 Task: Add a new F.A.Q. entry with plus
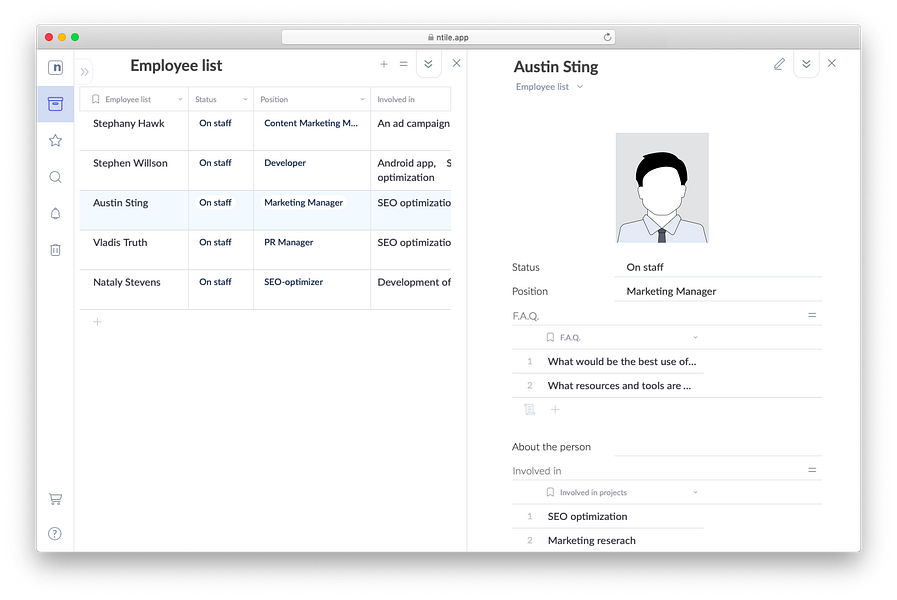555,410
